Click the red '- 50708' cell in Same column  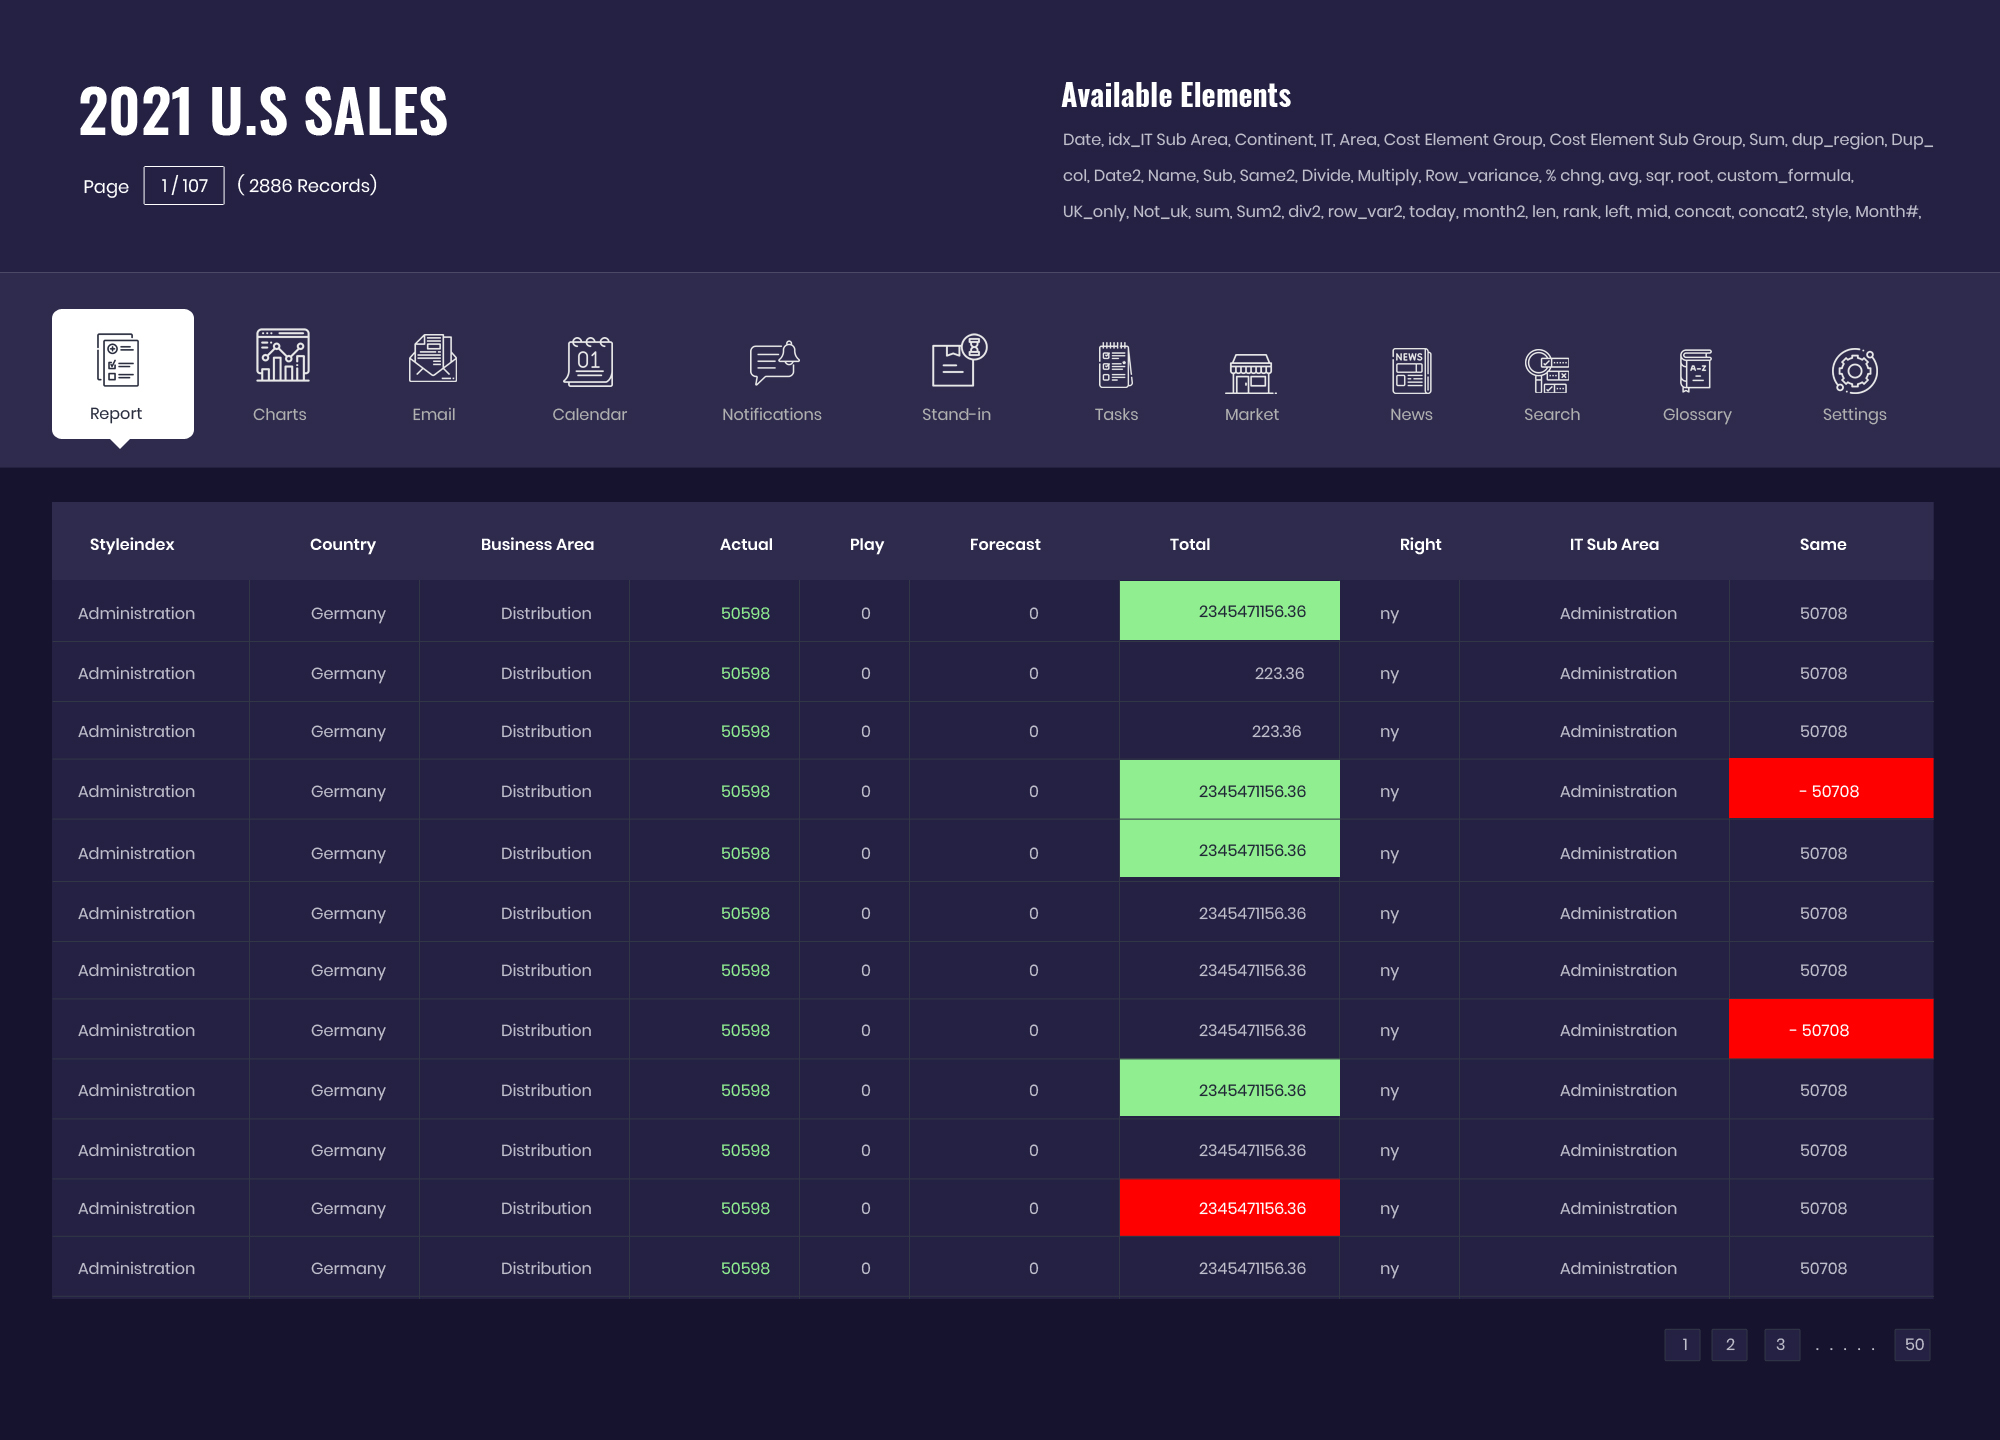click(1830, 790)
